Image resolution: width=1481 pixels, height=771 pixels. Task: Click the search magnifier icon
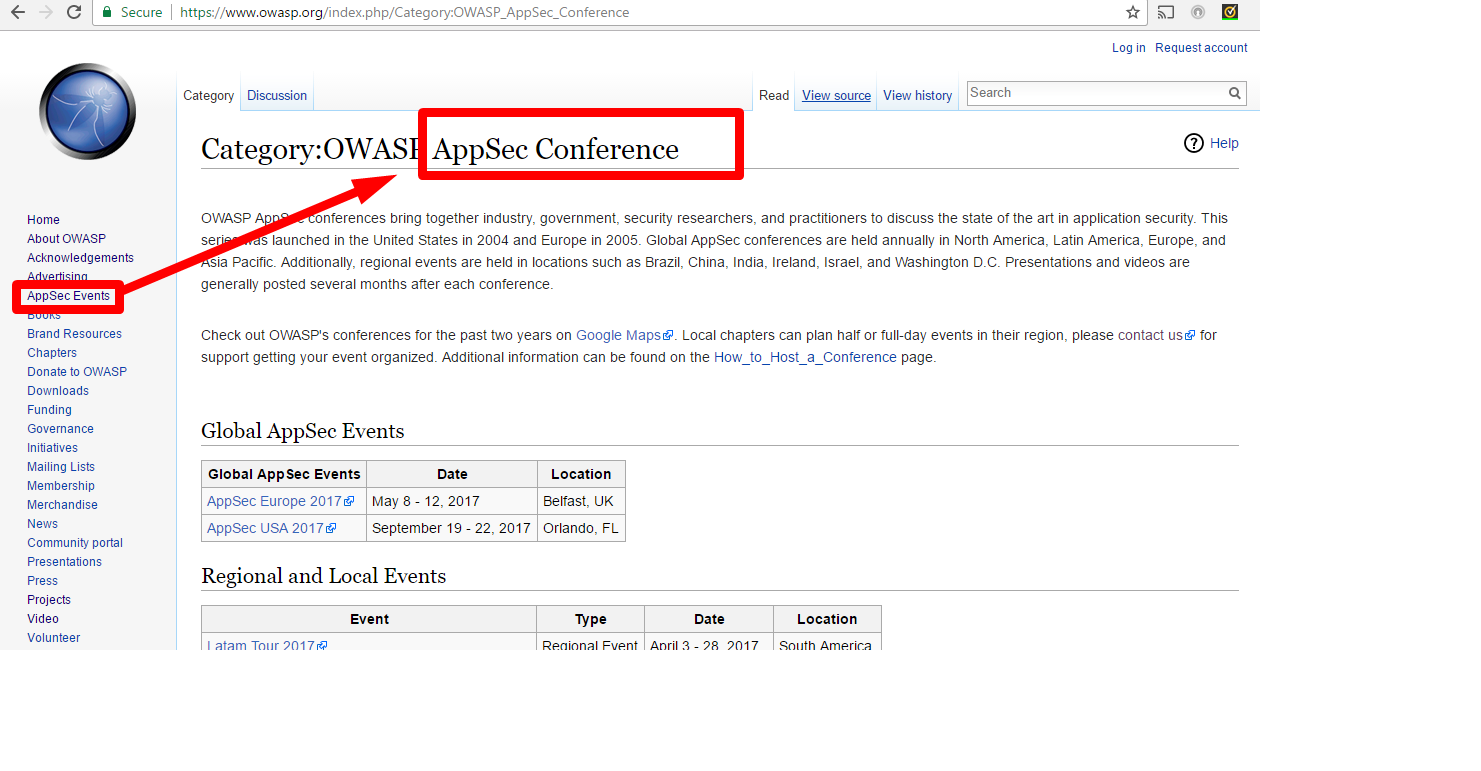click(1236, 93)
